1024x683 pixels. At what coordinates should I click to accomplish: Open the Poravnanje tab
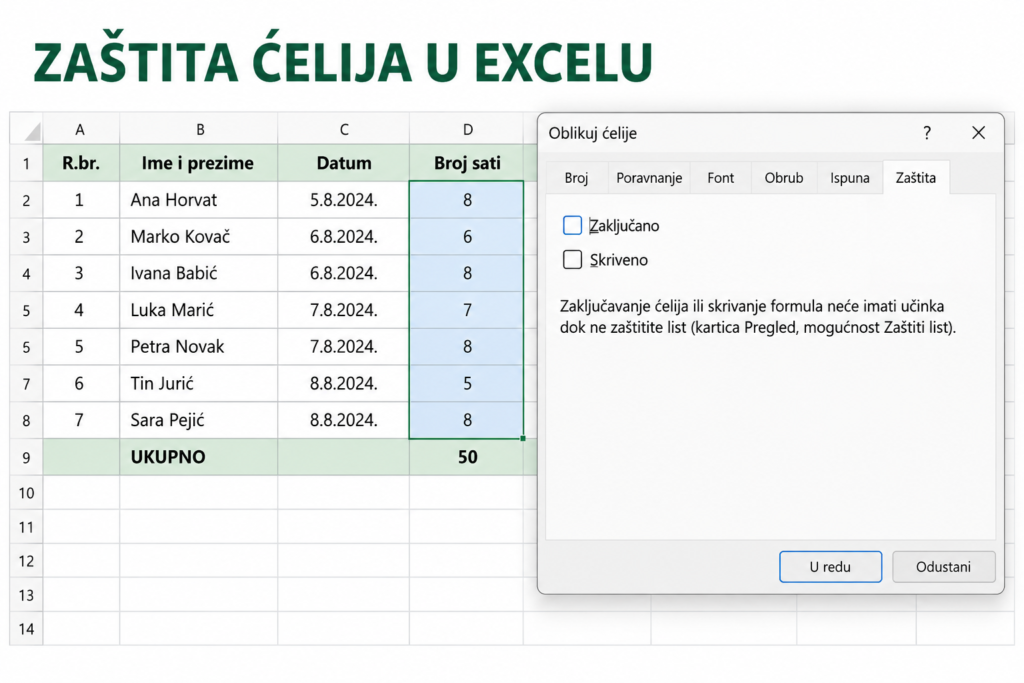point(649,178)
